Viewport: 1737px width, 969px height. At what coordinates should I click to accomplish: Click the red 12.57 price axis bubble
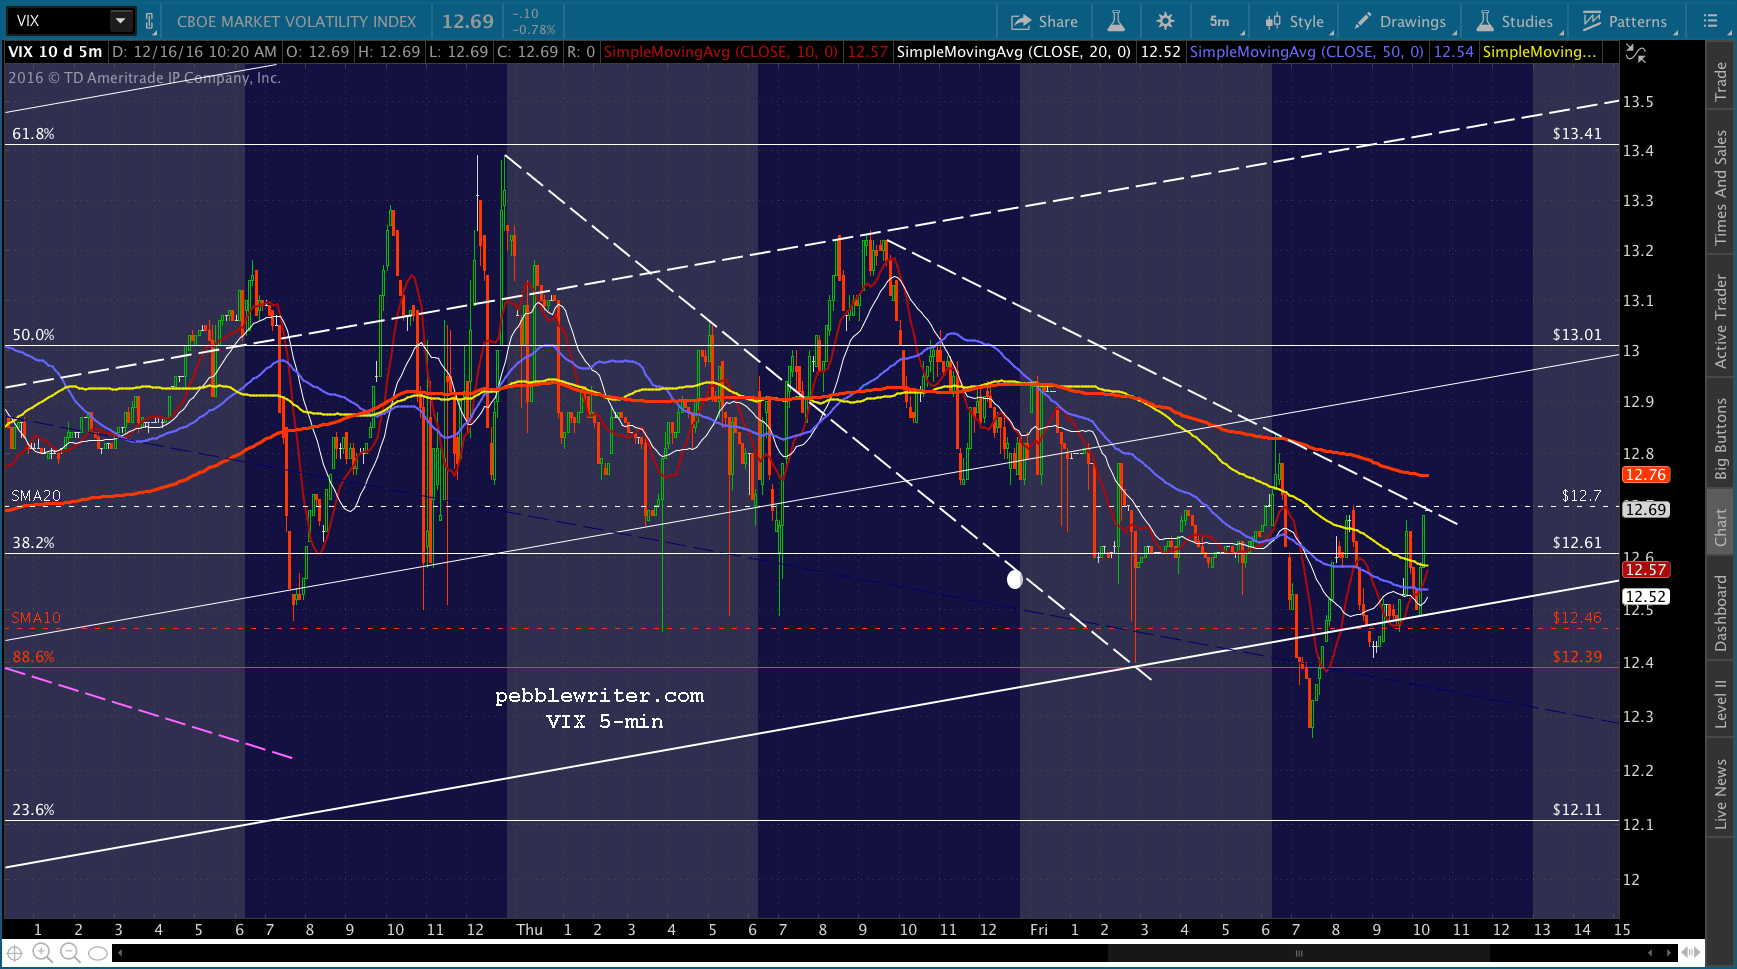[1645, 570]
